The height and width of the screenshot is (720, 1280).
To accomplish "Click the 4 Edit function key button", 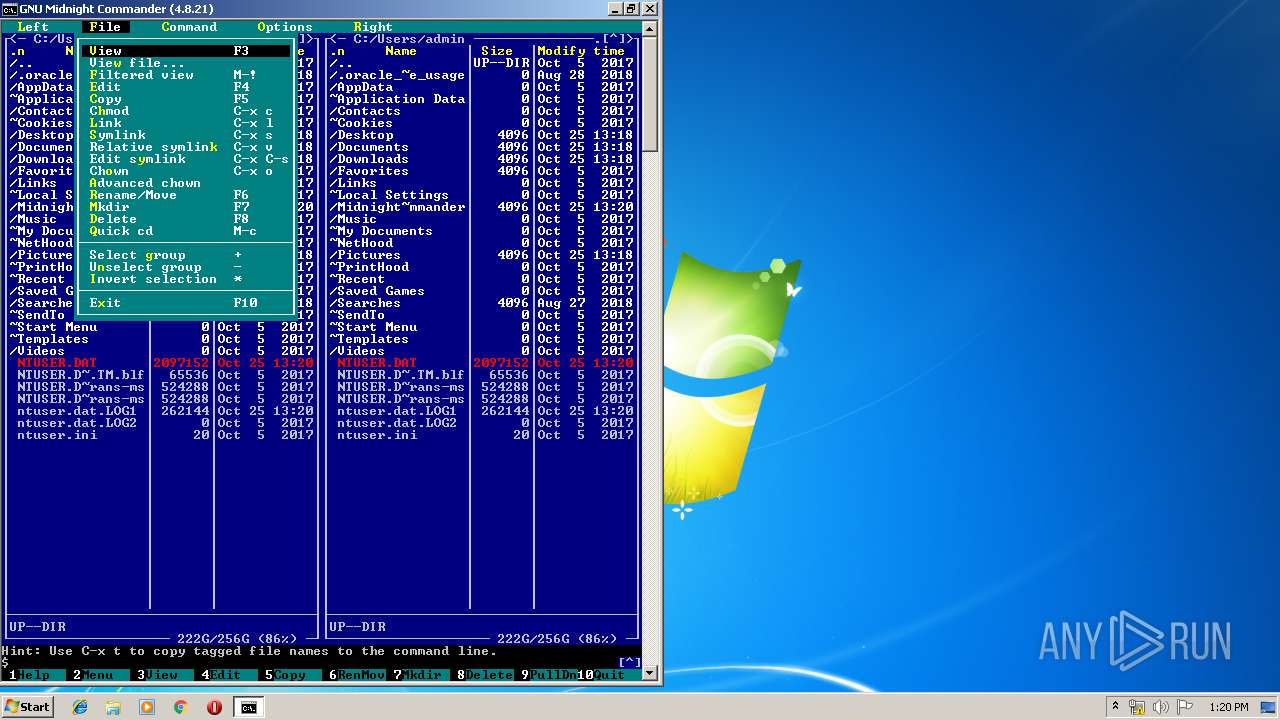I will tap(225, 675).
